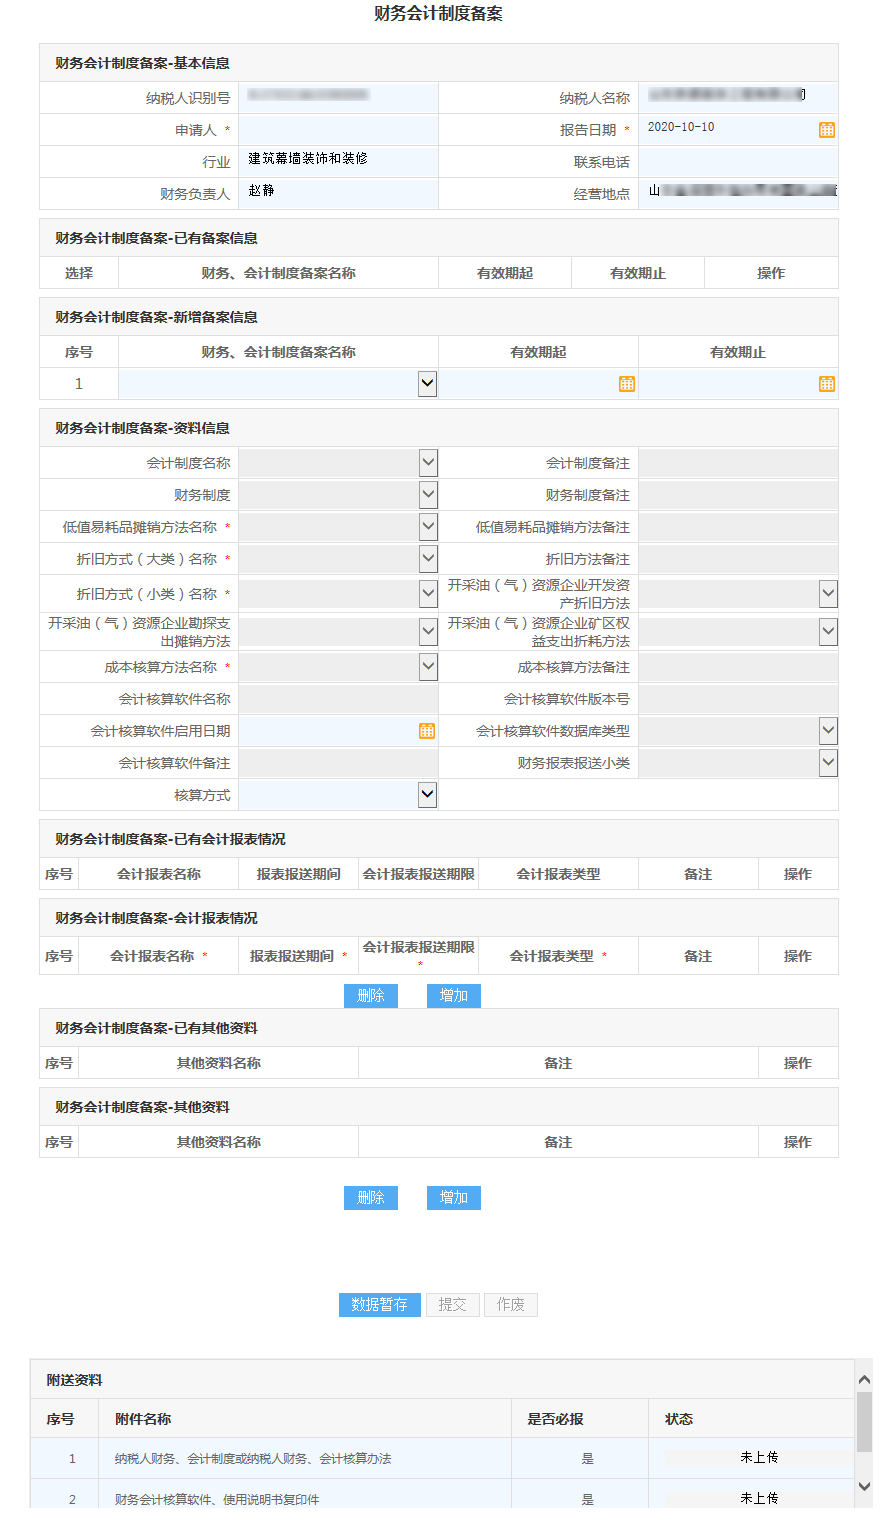
Task: Click the 会计制度备注 field
Action: [x=738, y=463]
